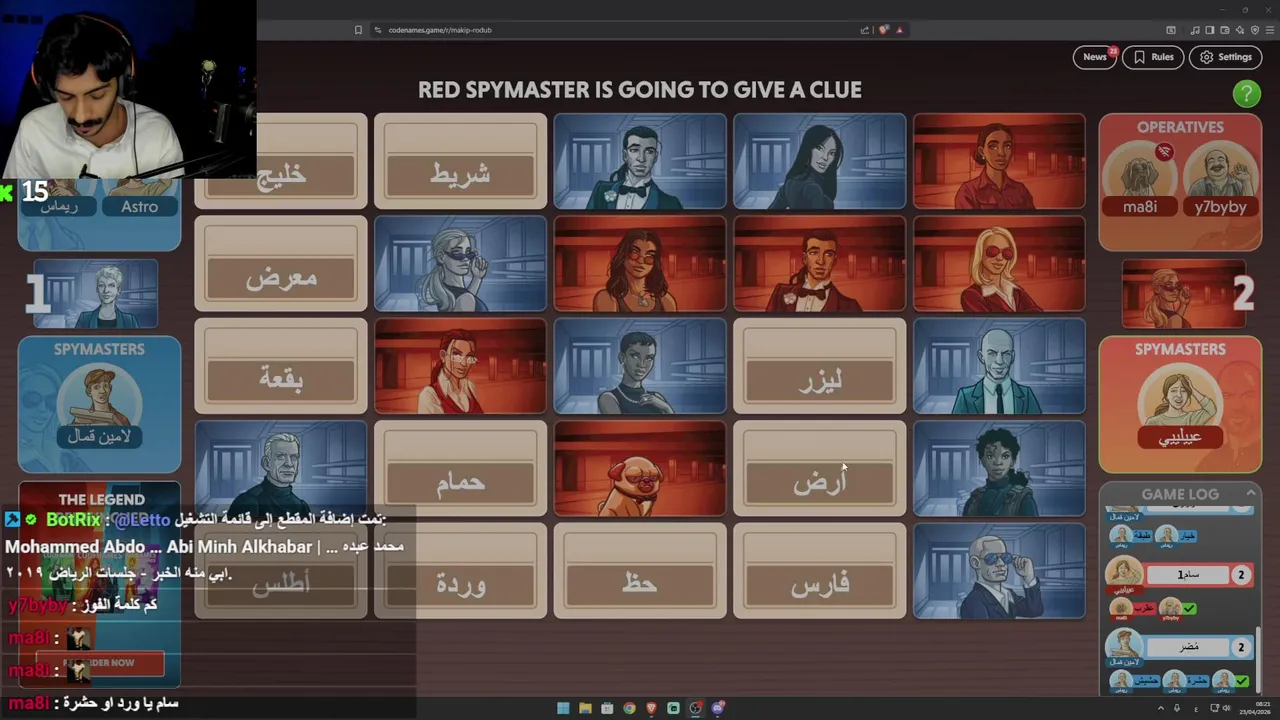Click the green question mark help icon
The width and height of the screenshot is (1280, 720).
click(x=1246, y=94)
